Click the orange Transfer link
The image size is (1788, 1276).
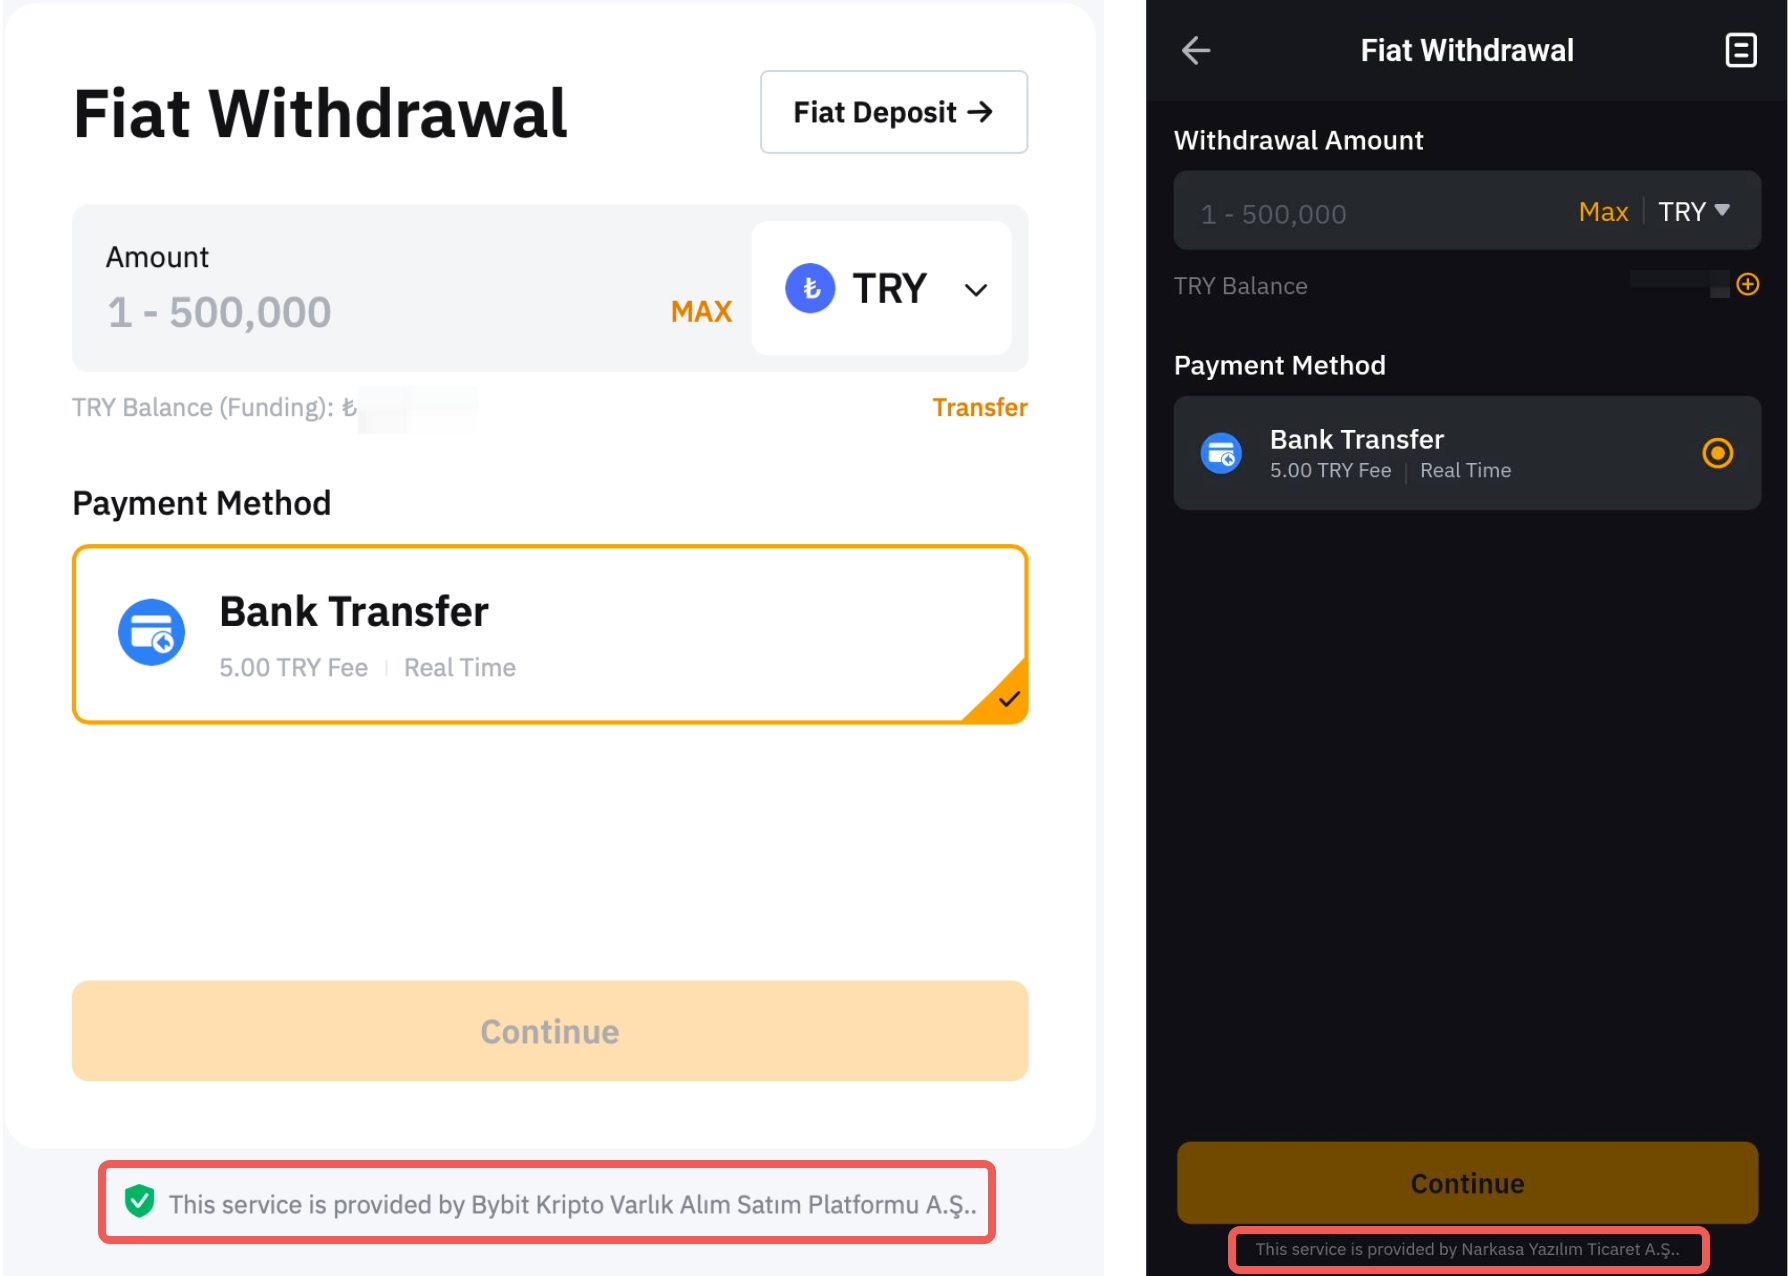[x=980, y=407]
